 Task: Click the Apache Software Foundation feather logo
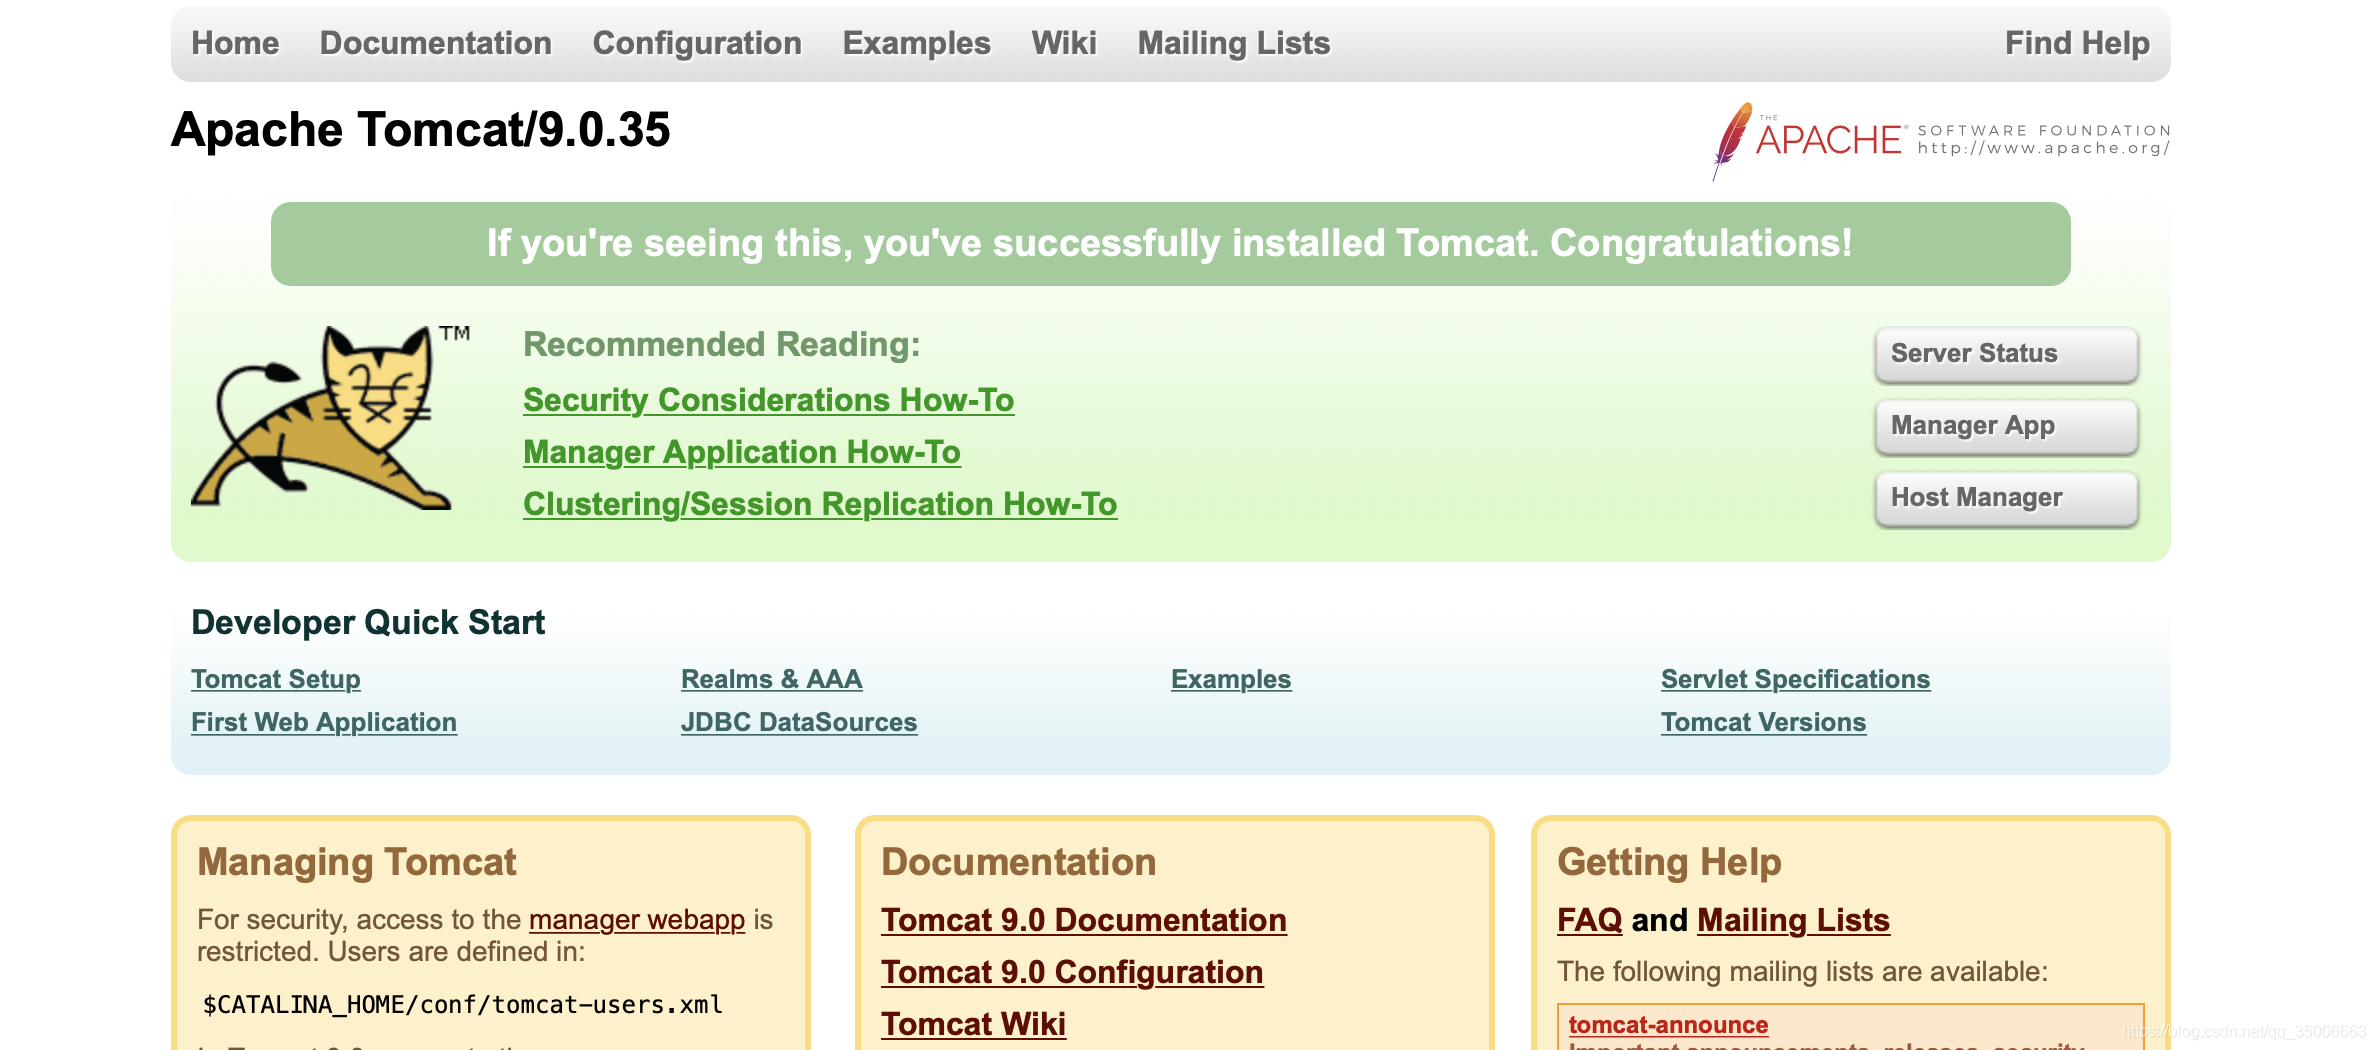click(1940, 140)
